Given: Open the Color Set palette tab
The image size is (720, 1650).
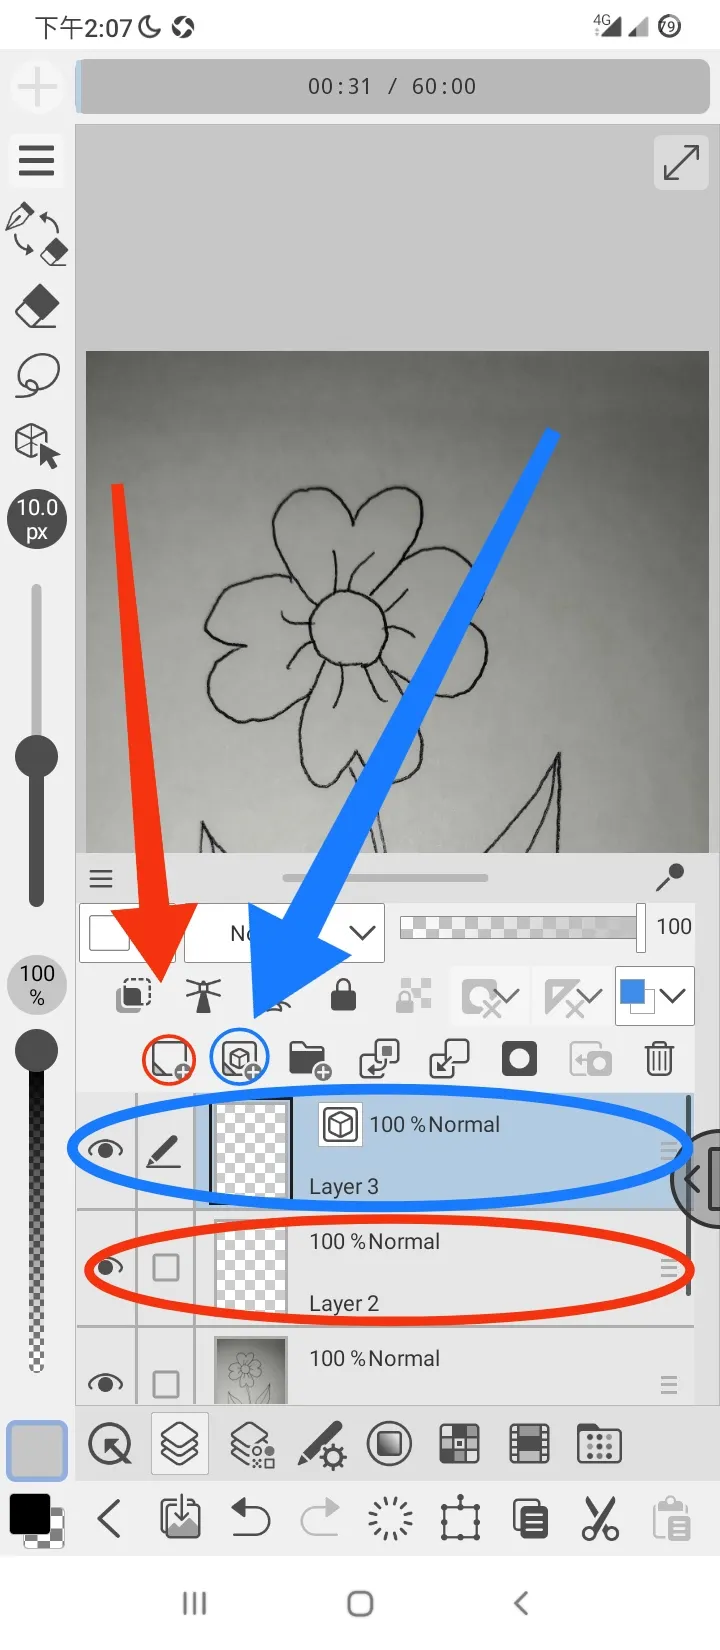Looking at the screenshot, I should point(459,1444).
